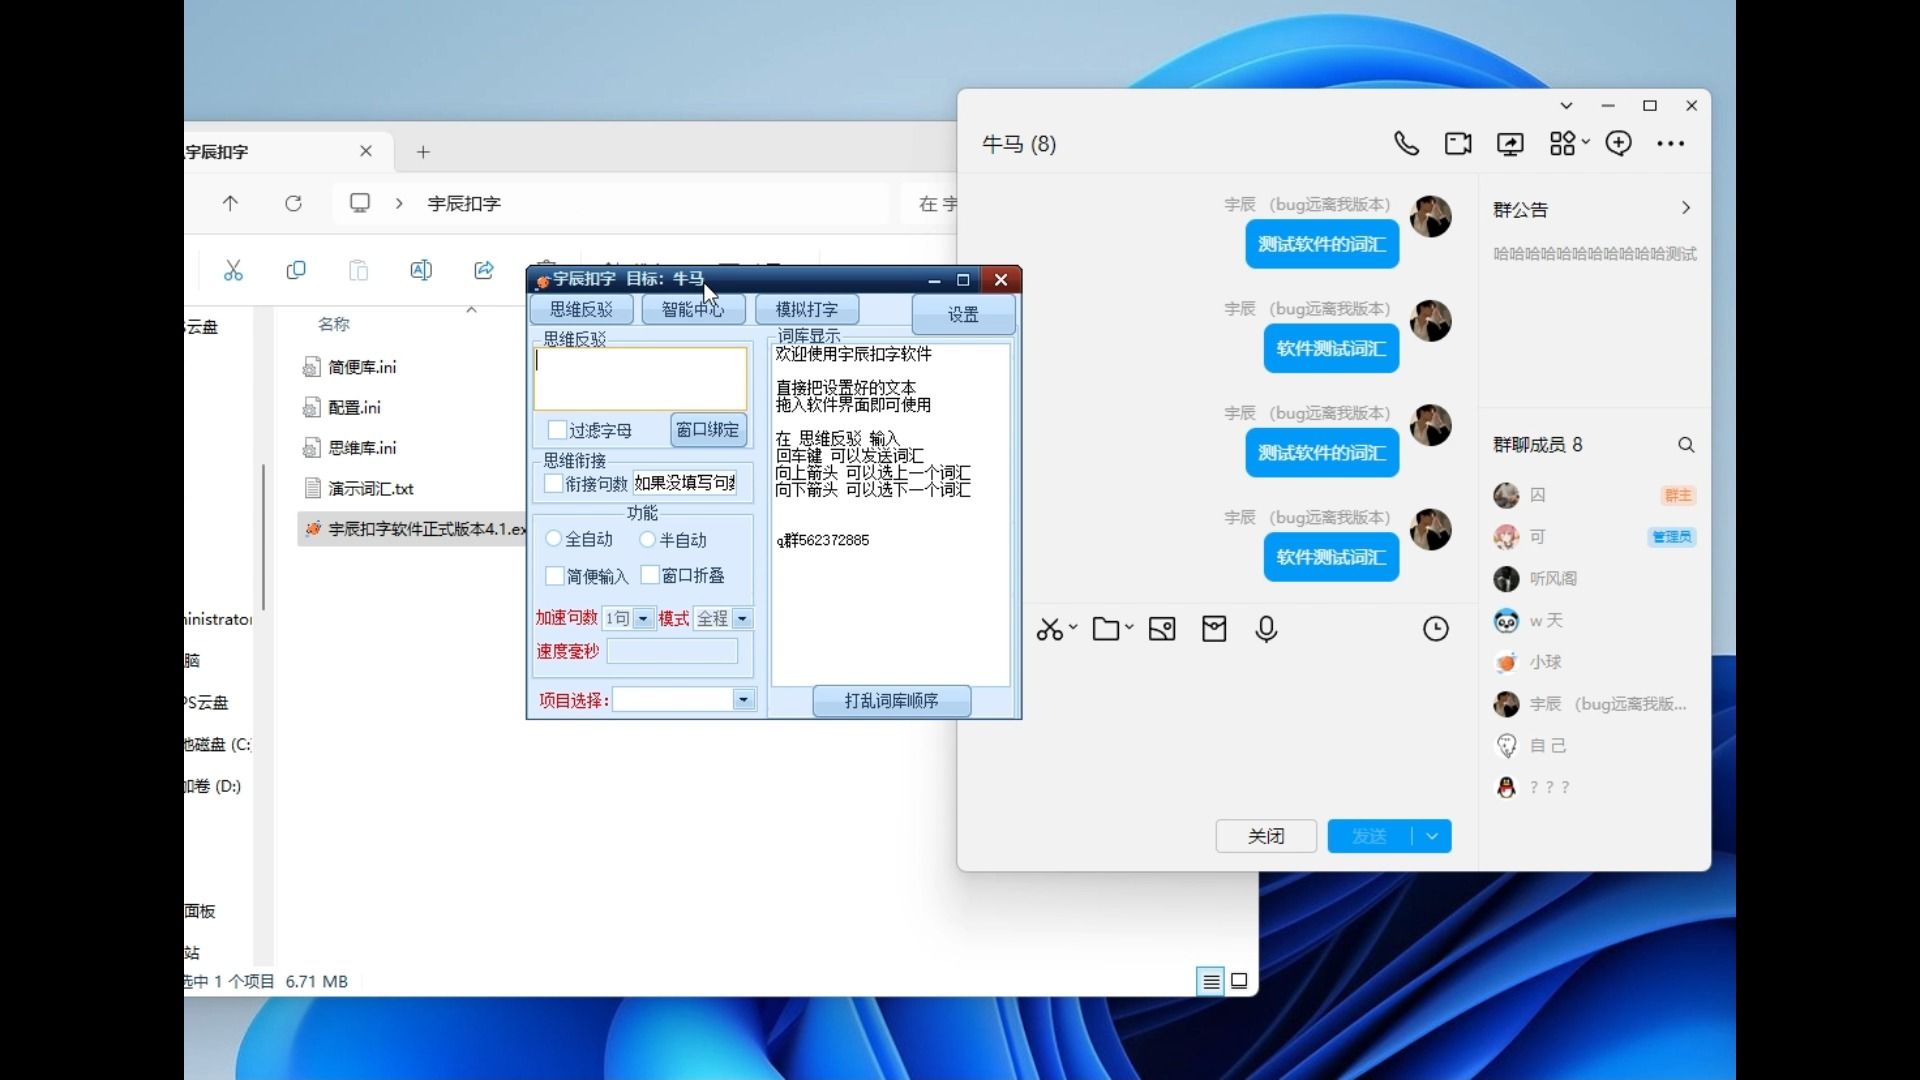Viewport: 1920px width, 1080px height.
Task: Open the chat history clock icon
Action: click(1436, 629)
